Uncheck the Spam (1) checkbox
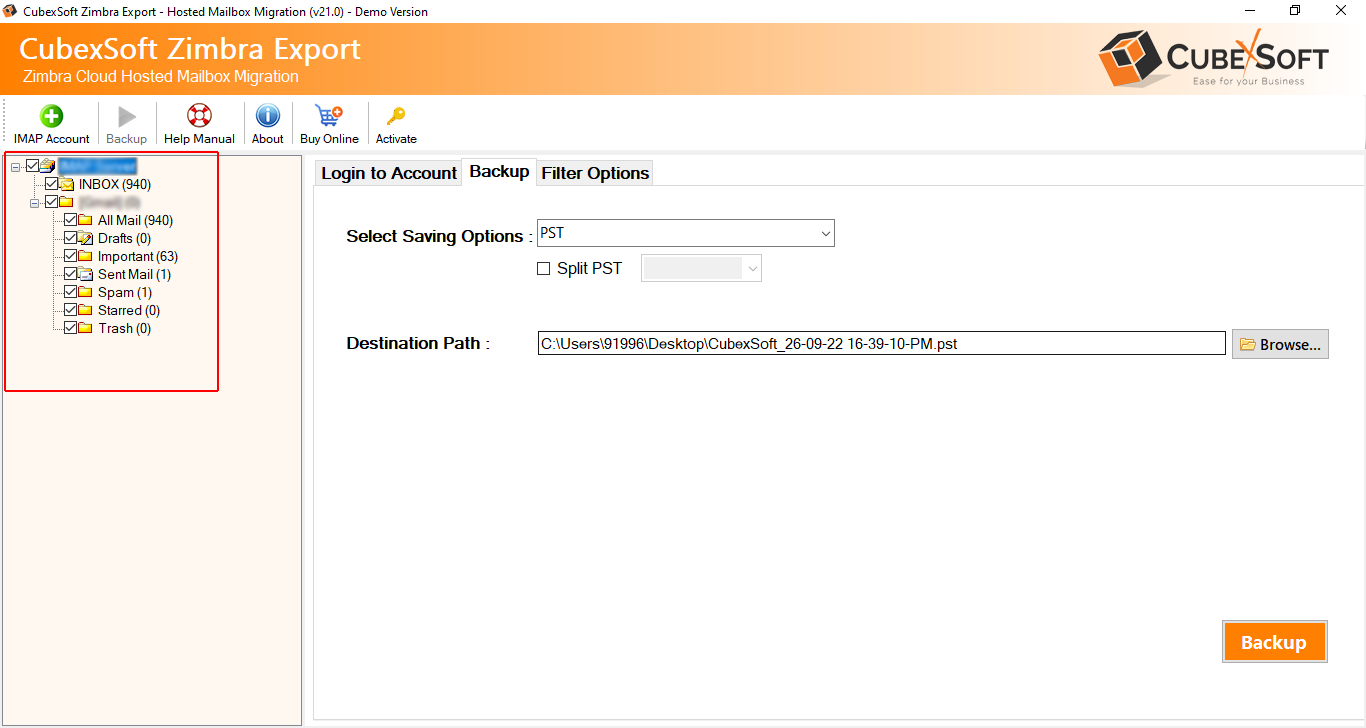Image resolution: width=1366 pixels, height=728 pixels. click(71, 292)
